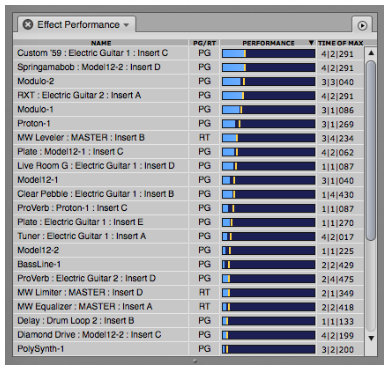
Task: Click the time of max value 4|2|199
Action: (x=337, y=335)
